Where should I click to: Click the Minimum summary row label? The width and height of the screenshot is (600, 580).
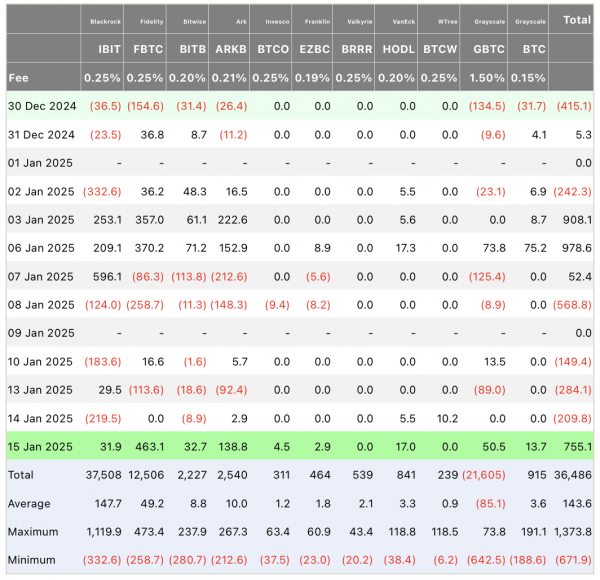pyautogui.click(x=31, y=560)
